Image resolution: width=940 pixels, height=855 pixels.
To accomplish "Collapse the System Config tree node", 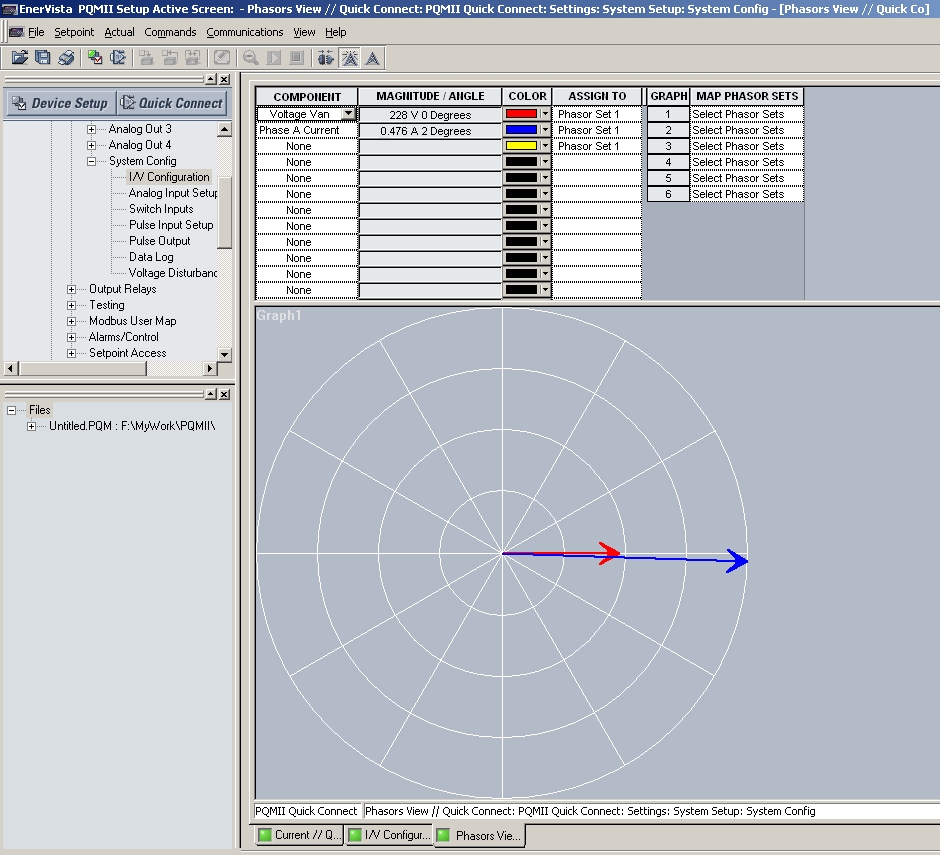I will click(91, 161).
